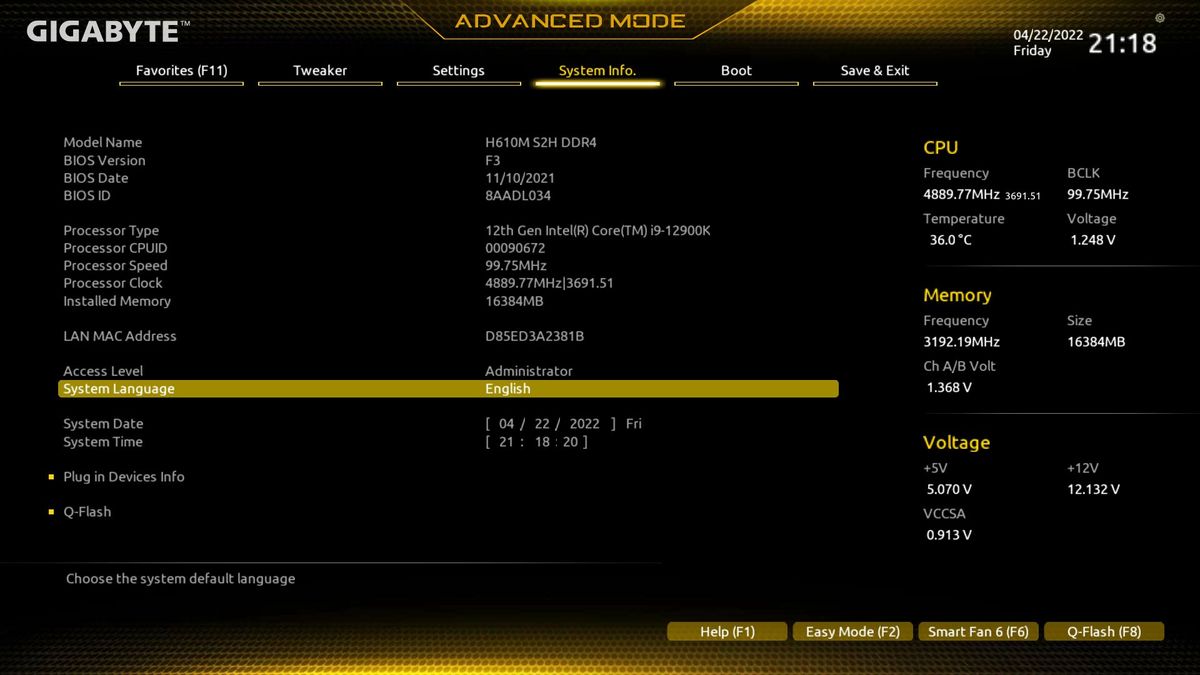Click the Memory heading in side panel
The width and height of the screenshot is (1200, 675).
tap(957, 295)
